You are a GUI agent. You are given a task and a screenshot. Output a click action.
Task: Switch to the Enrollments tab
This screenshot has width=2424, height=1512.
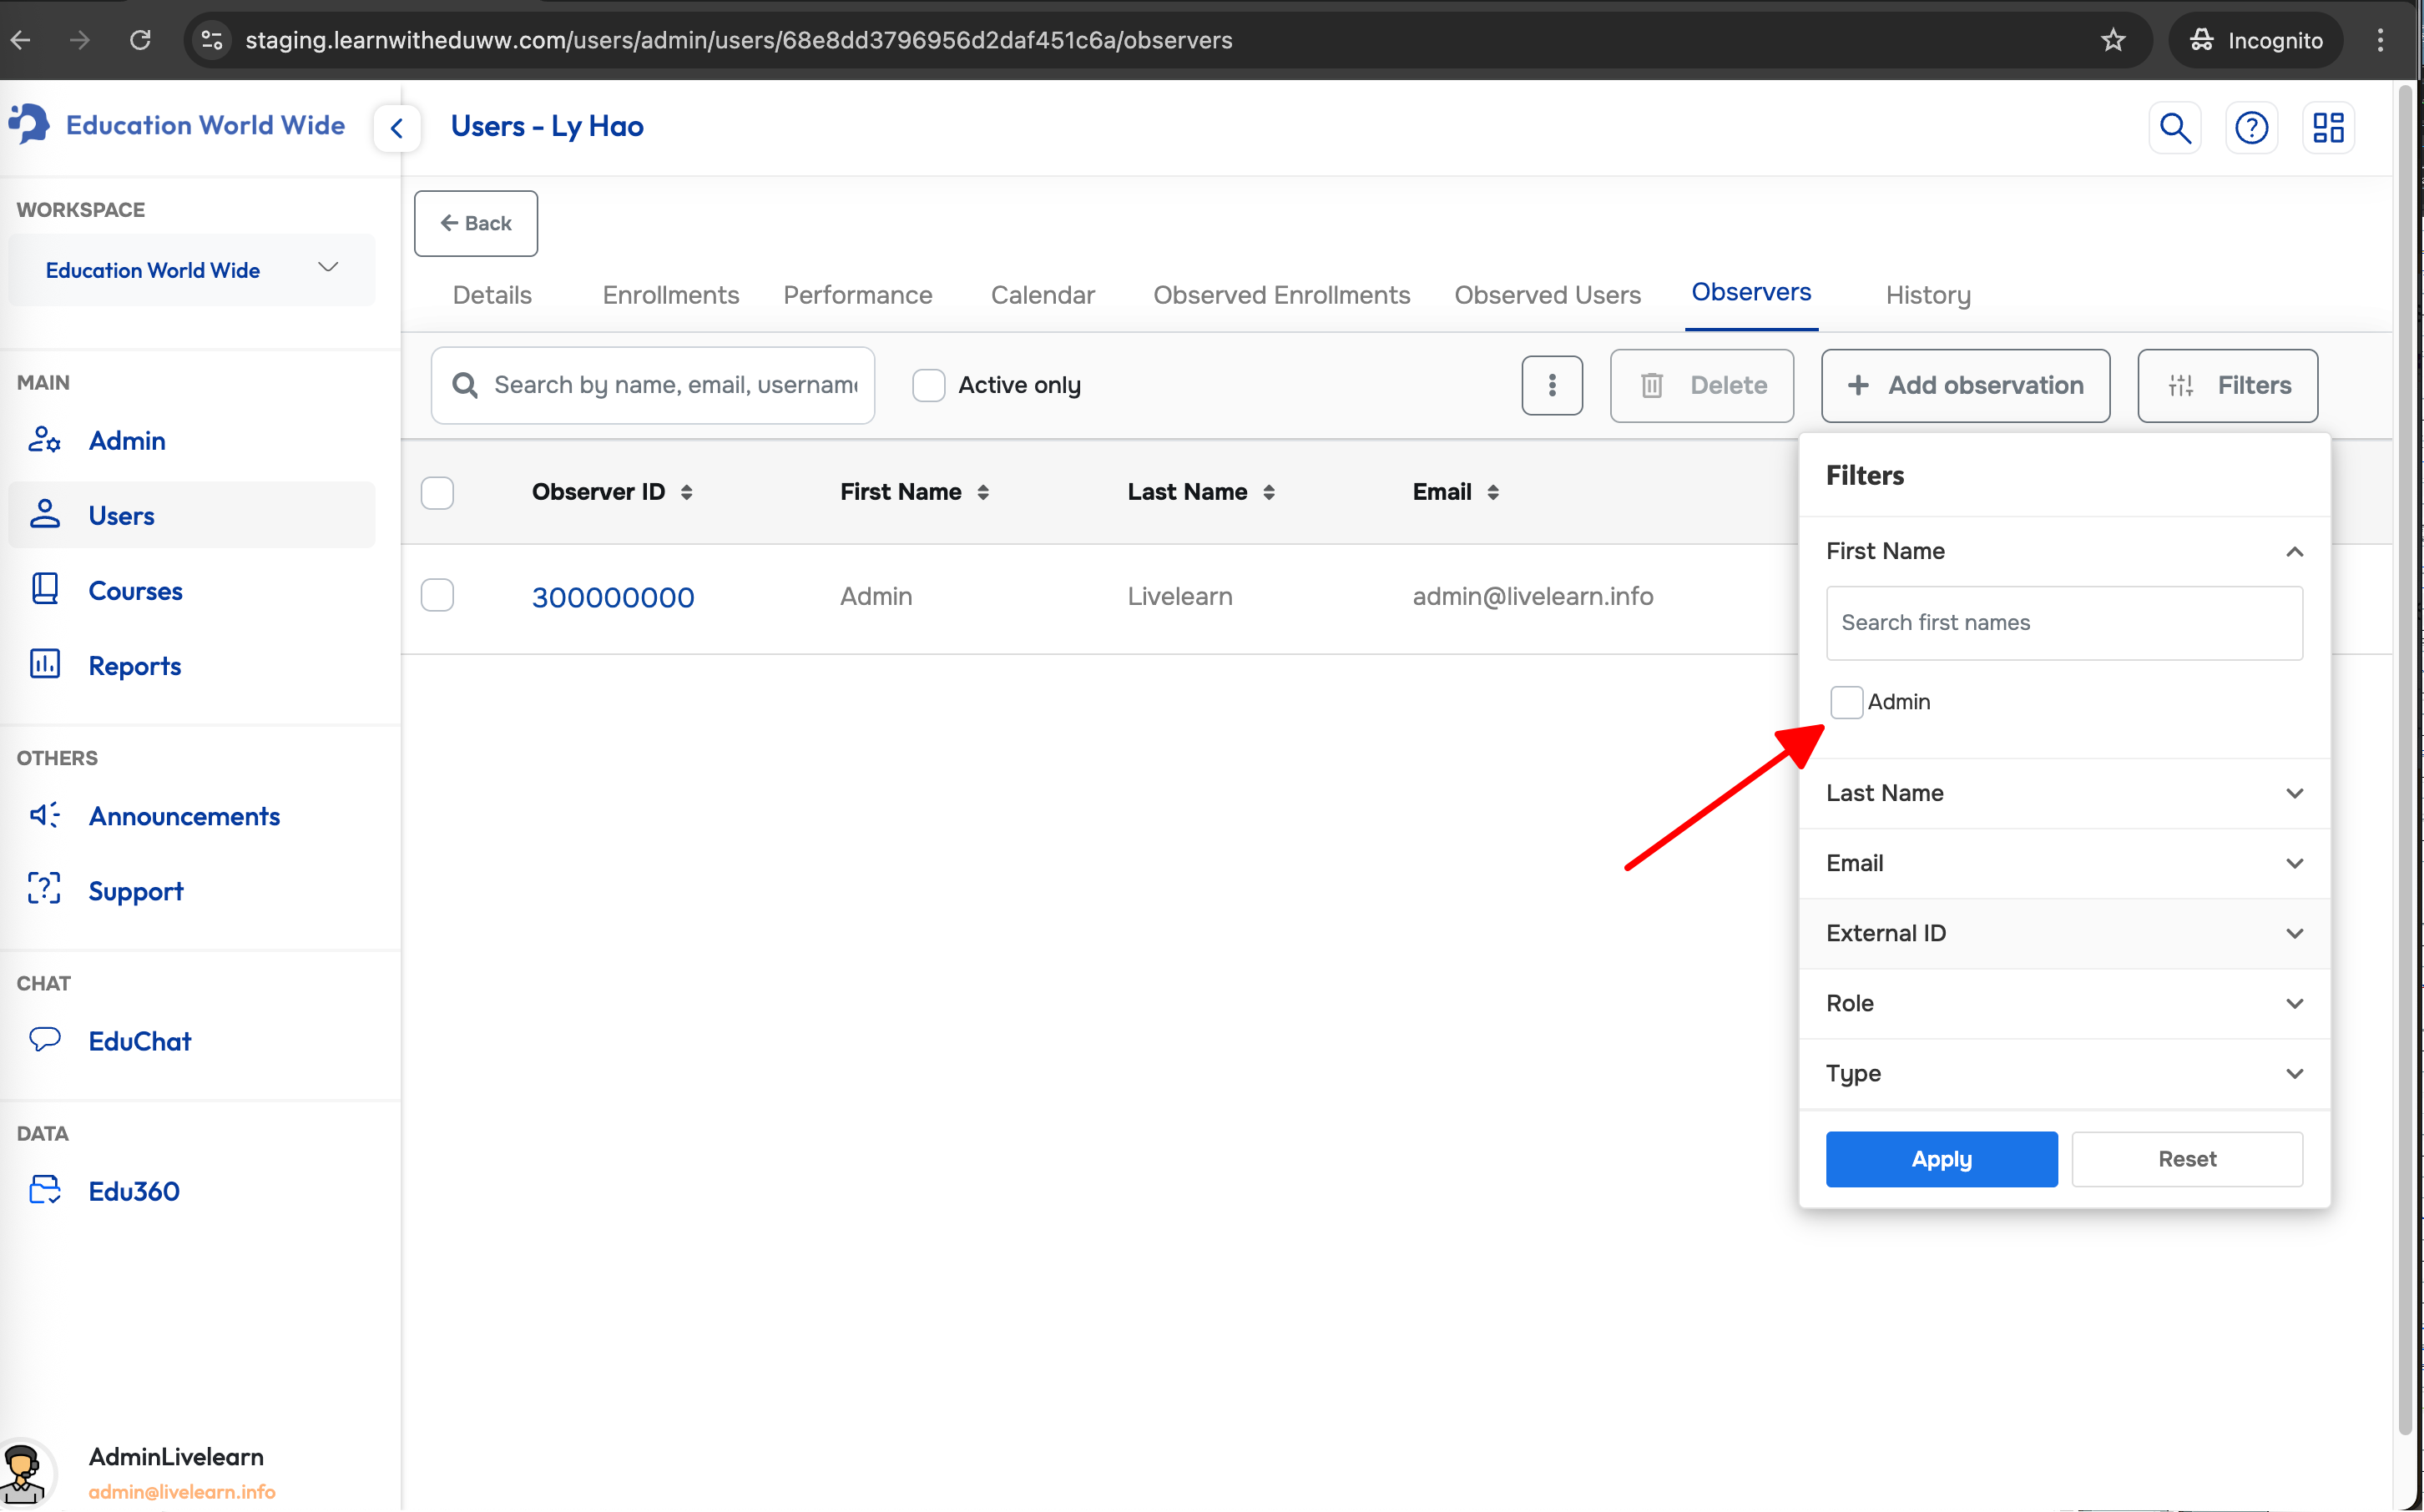670,295
